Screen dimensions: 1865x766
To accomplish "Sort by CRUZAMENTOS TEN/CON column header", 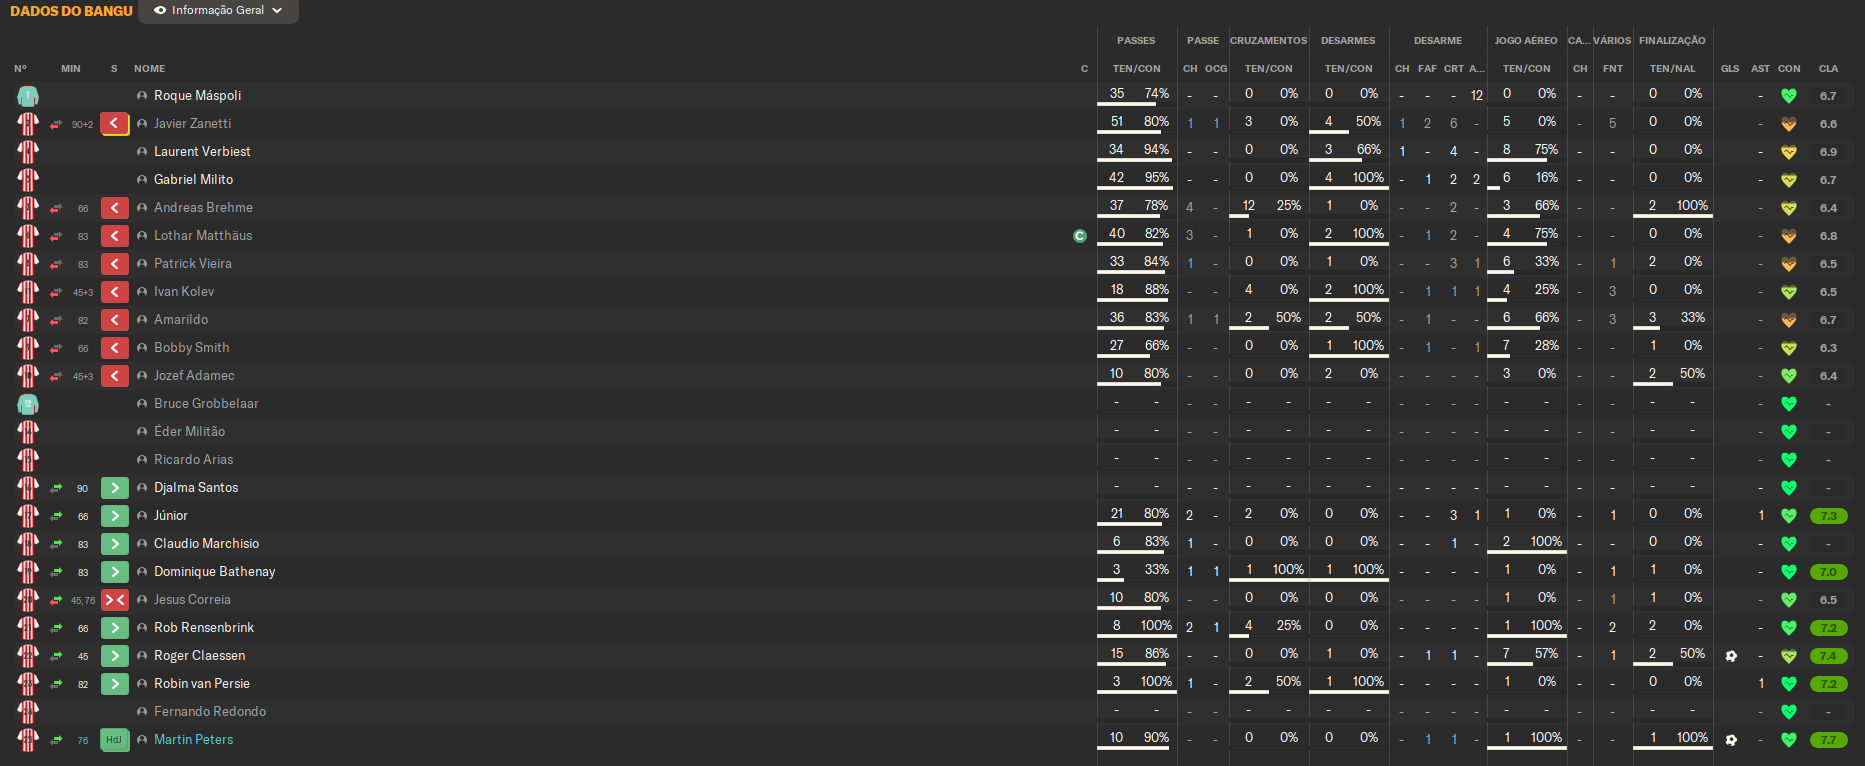I will (x=1268, y=69).
